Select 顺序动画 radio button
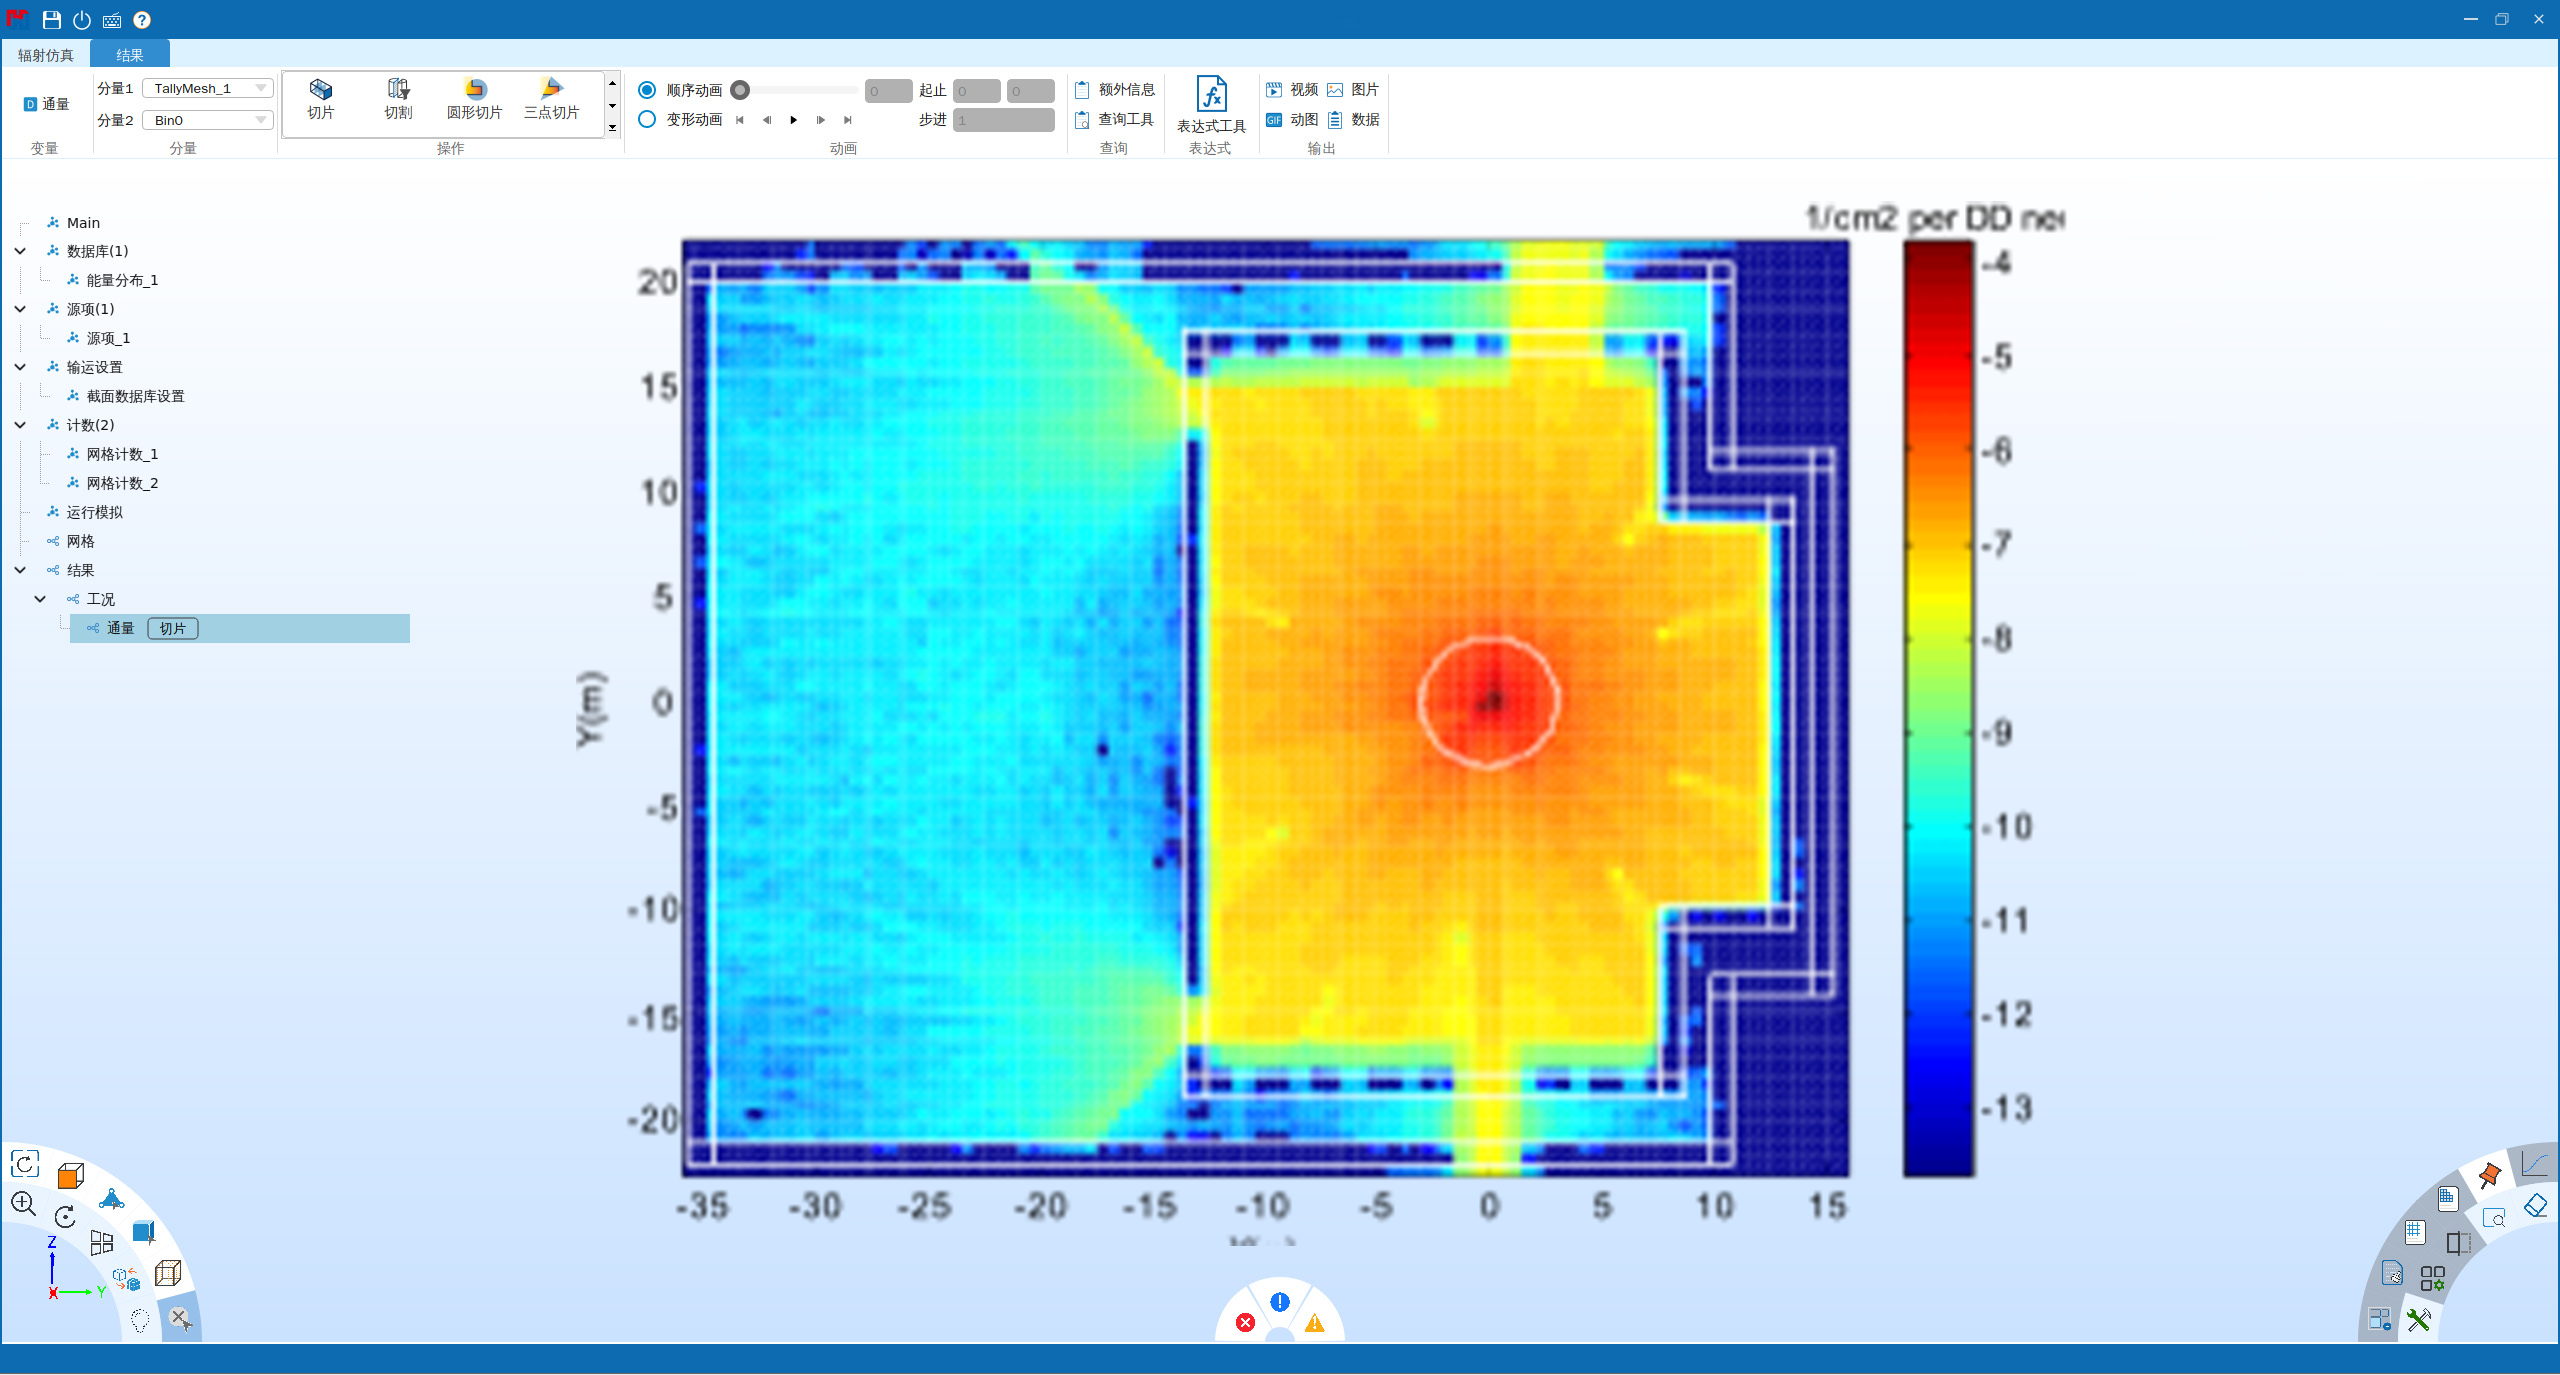 pyautogui.click(x=647, y=90)
